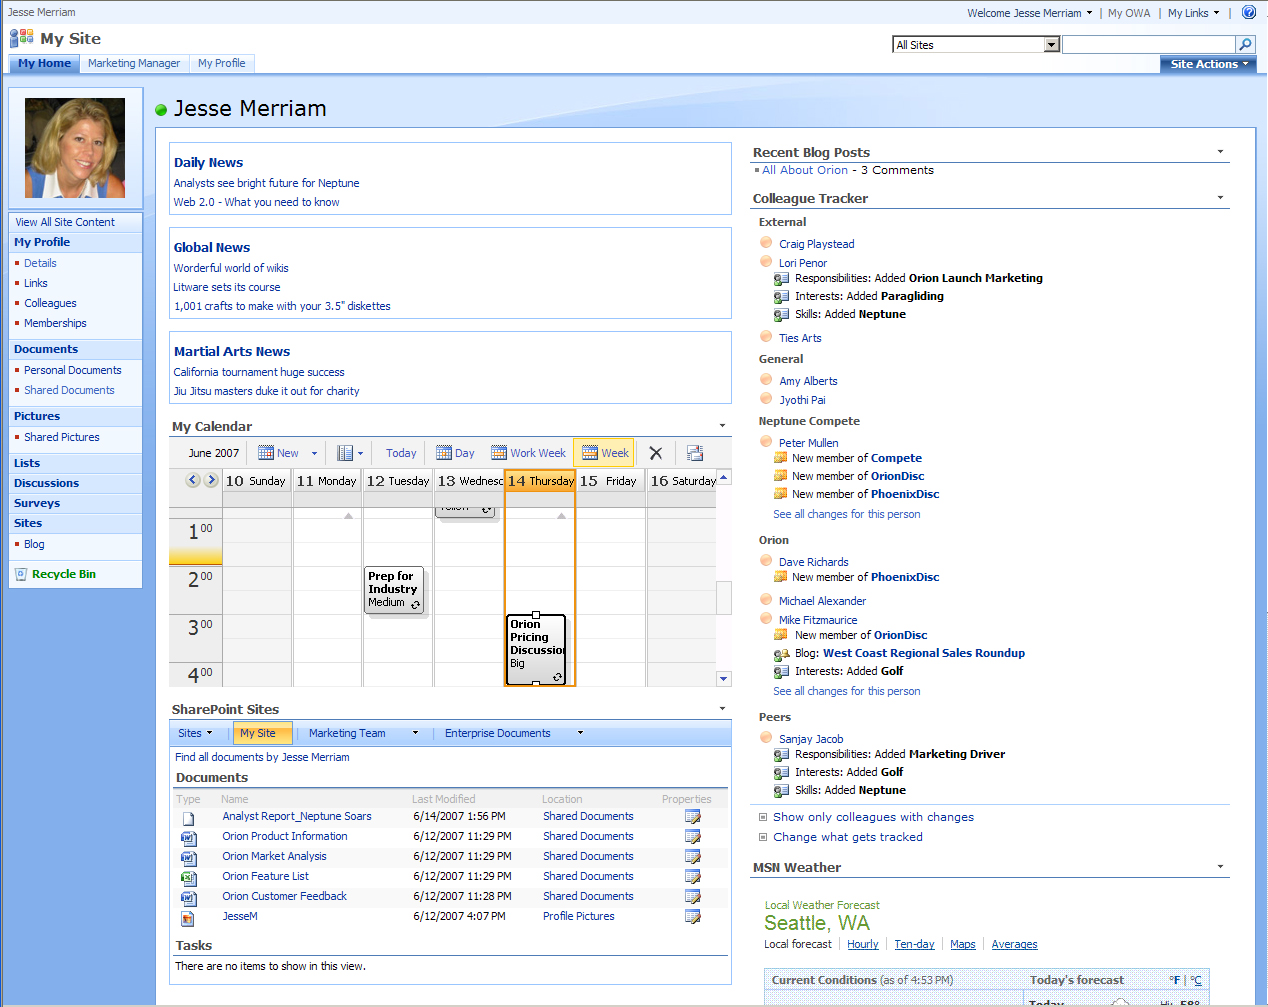Click file type icon for Analyst Report_Neptune Soars
Viewport: 1268px width, 1007px height.
click(x=188, y=818)
